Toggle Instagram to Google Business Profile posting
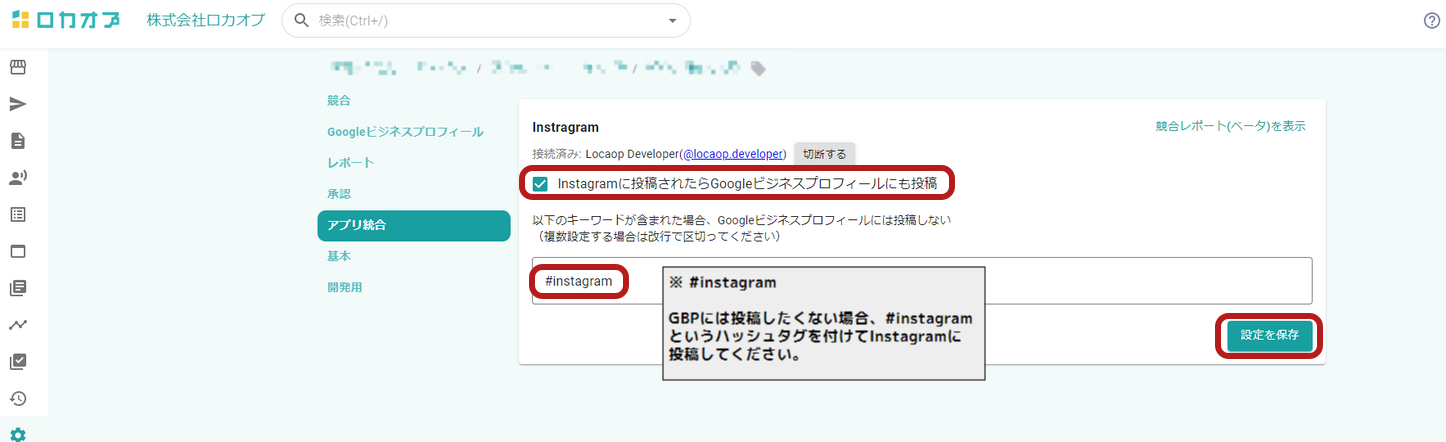1446x442 pixels. point(540,184)
